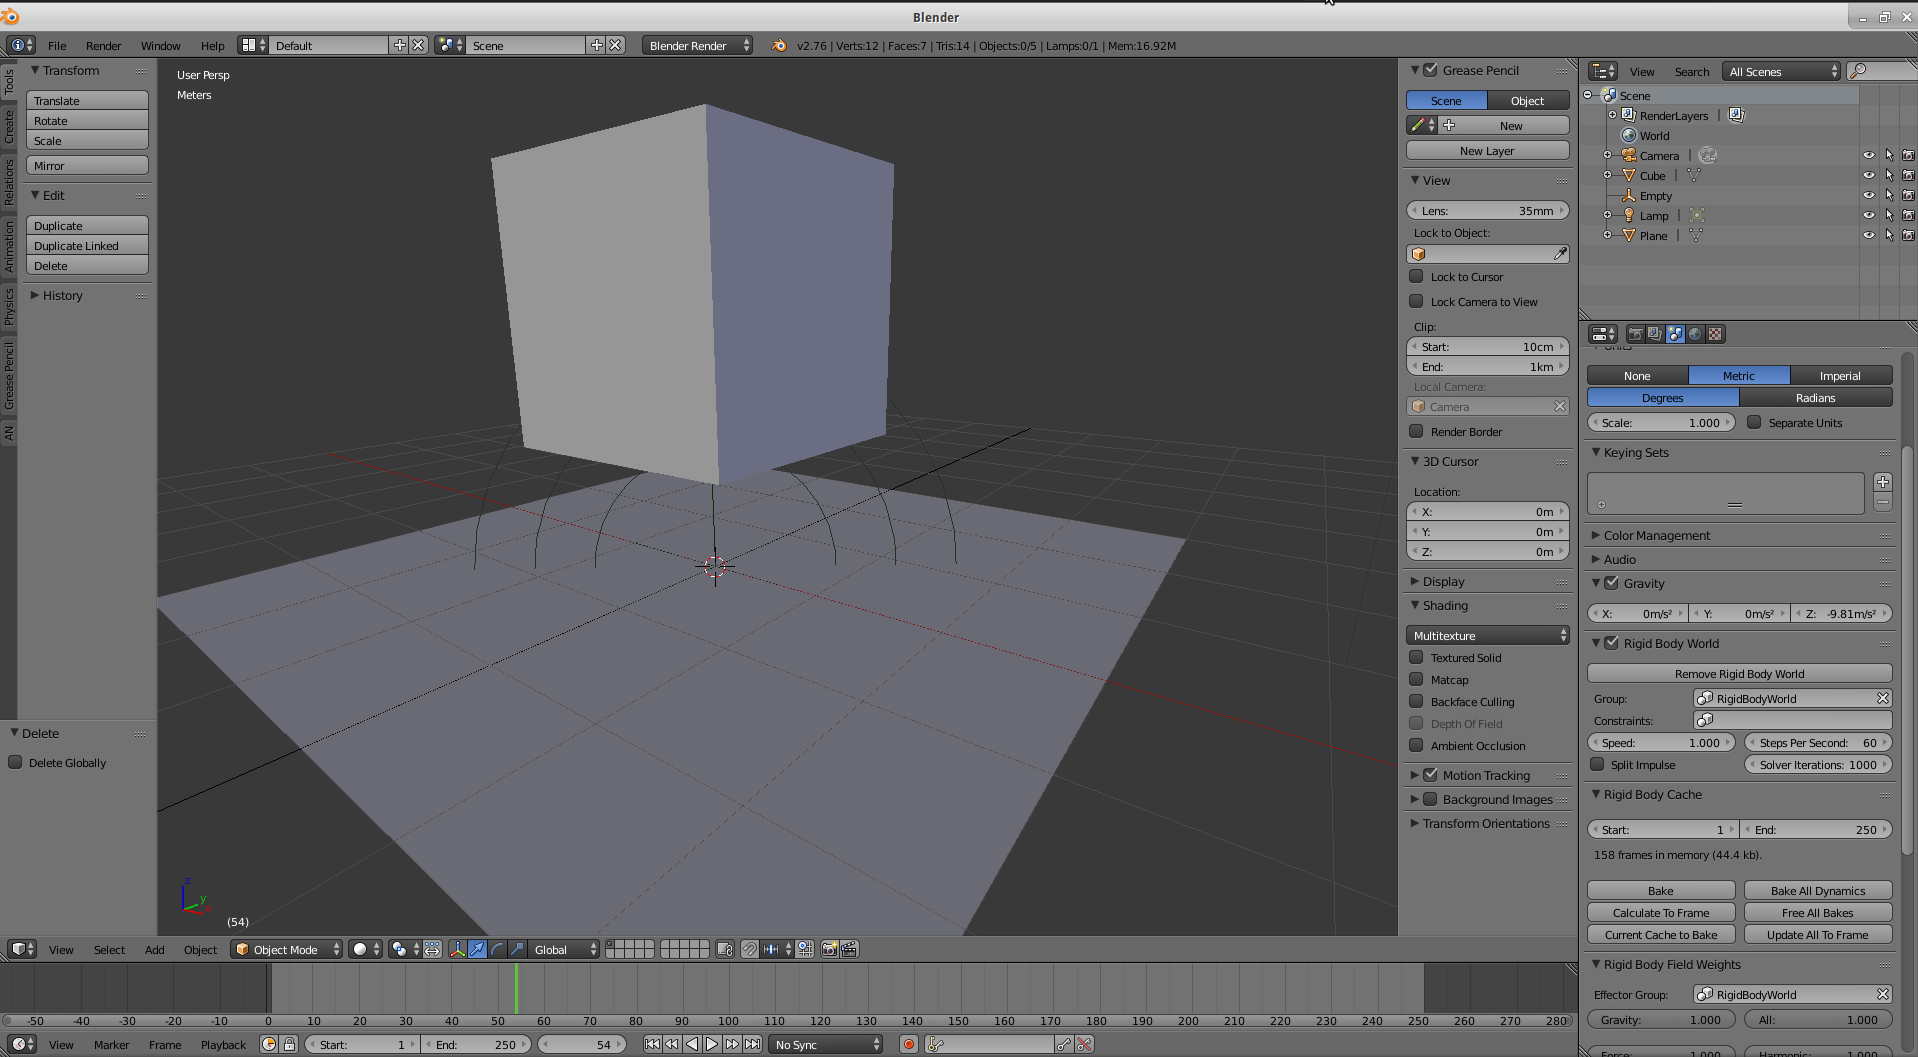Open the Add menu in 3D view header

pyautogui.click(x=154, y=949)
